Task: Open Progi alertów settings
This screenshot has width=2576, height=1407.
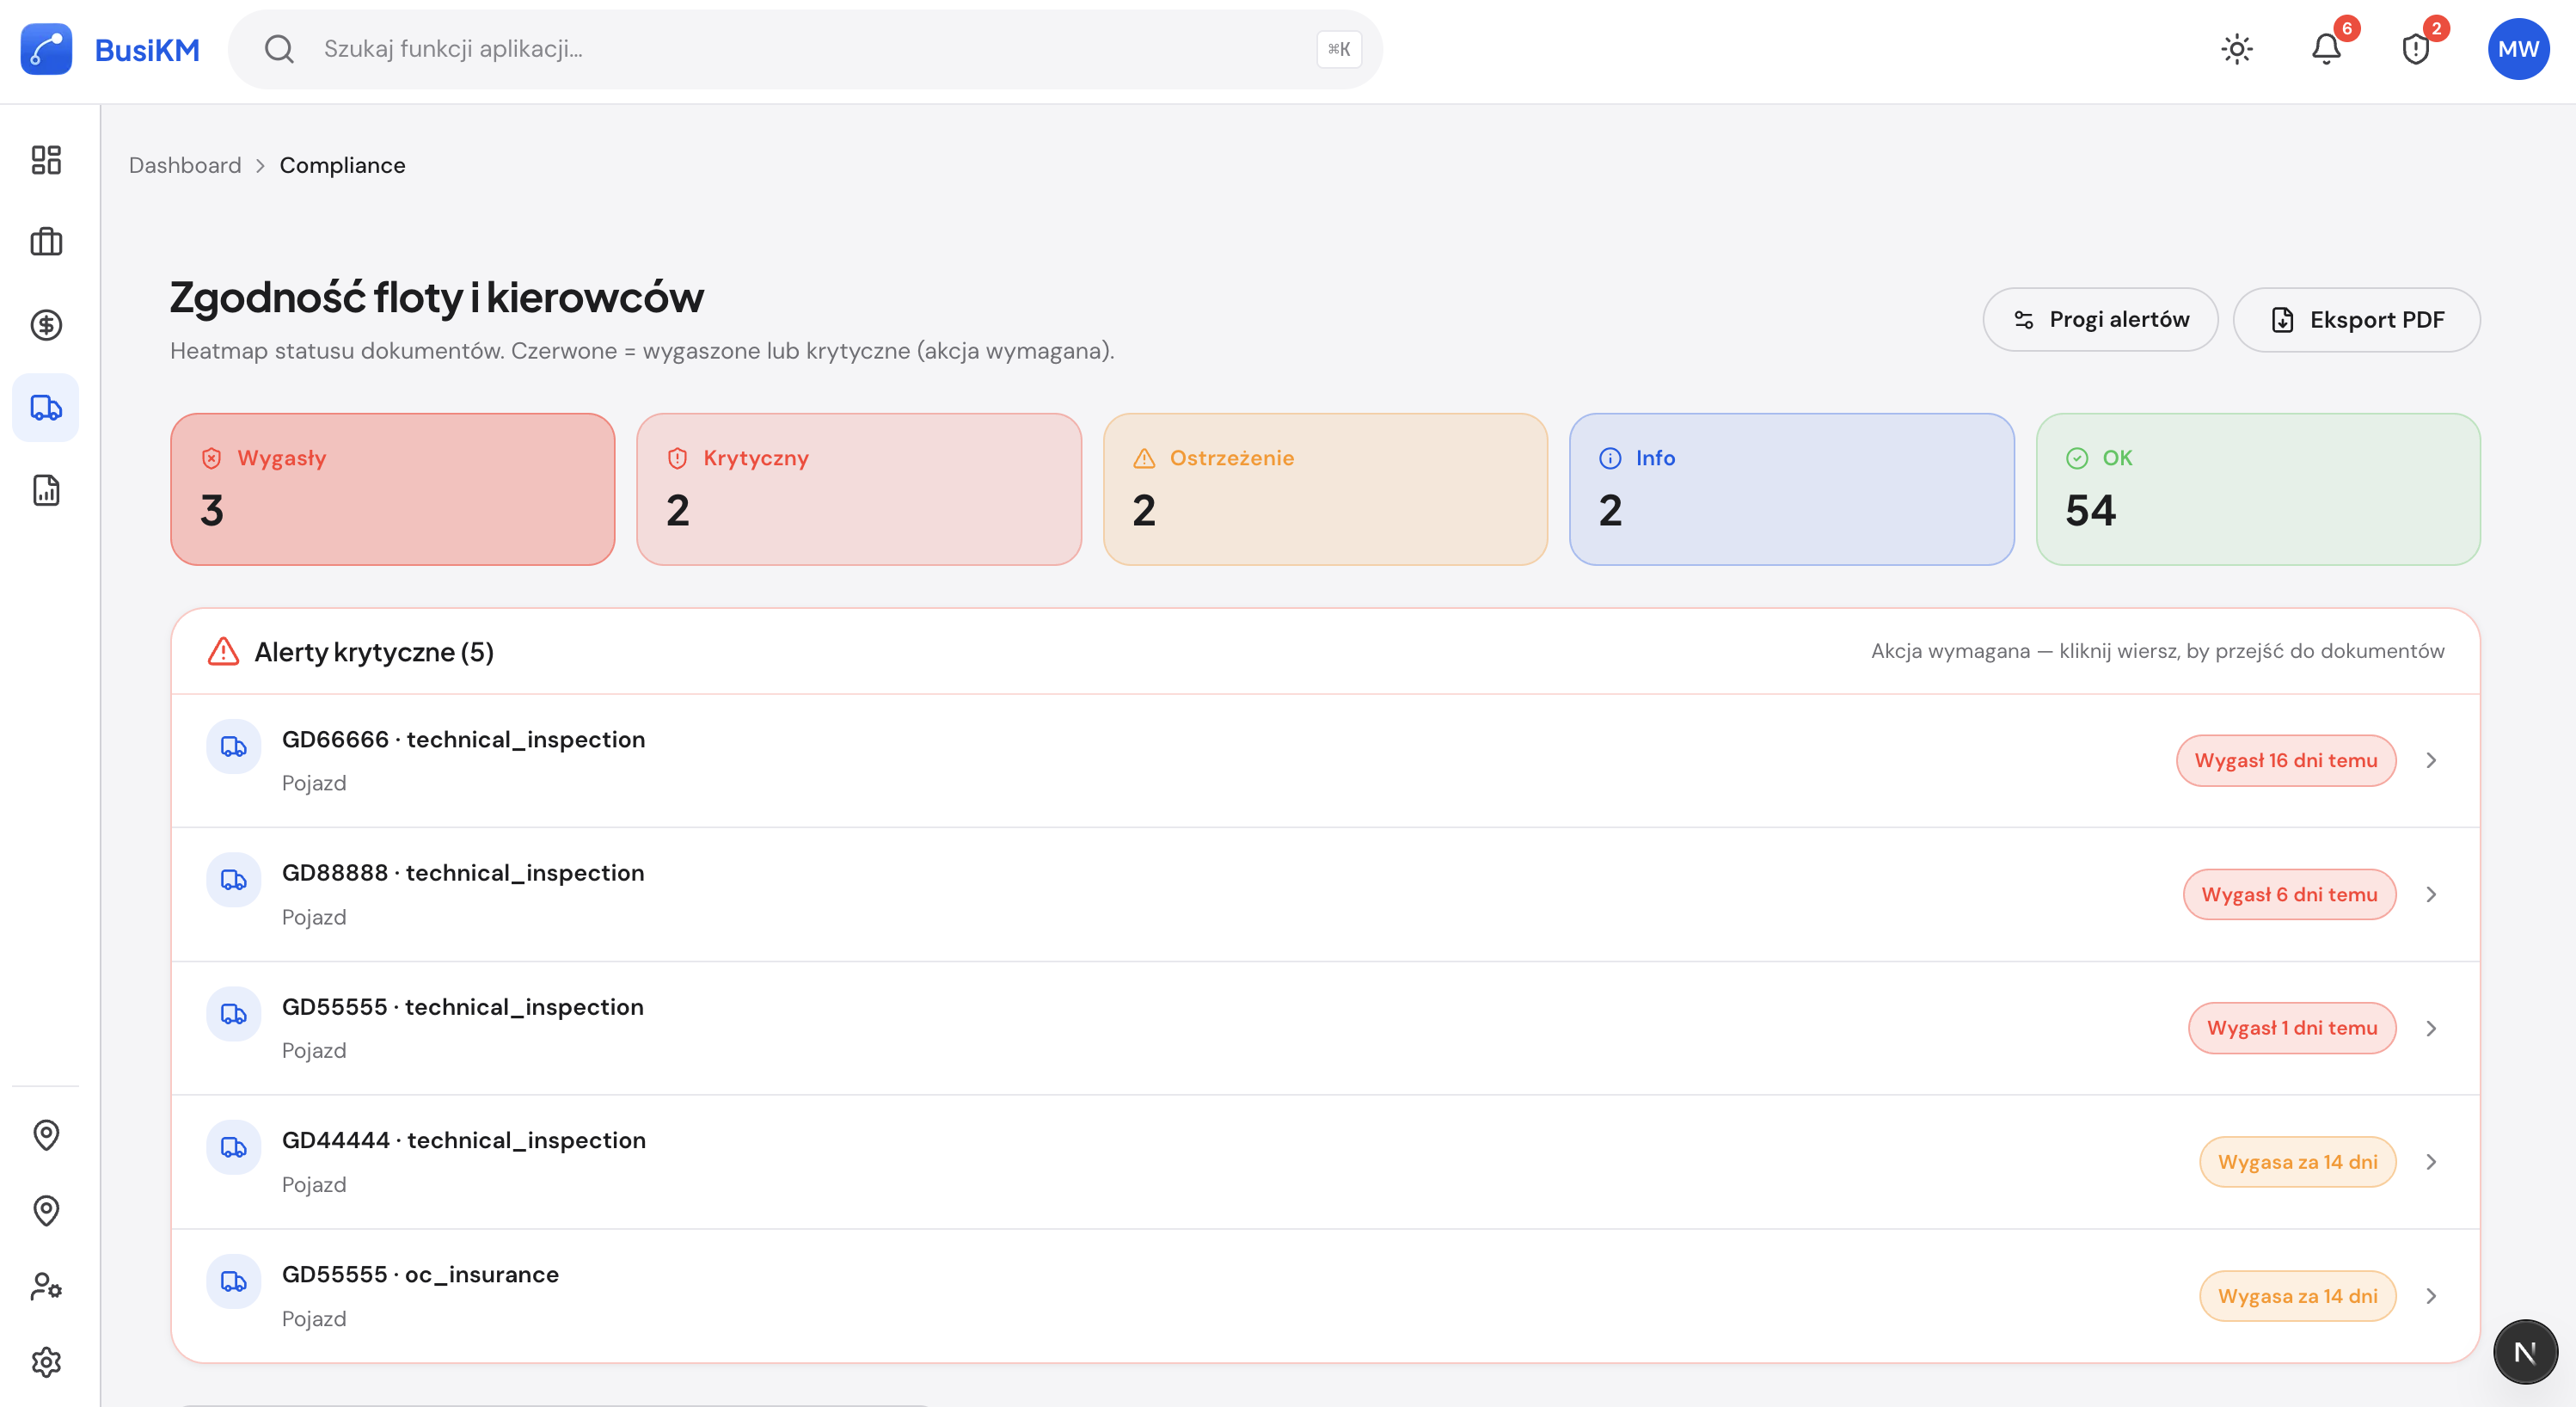Action: pyautogui.click(x=2100, y=320)
